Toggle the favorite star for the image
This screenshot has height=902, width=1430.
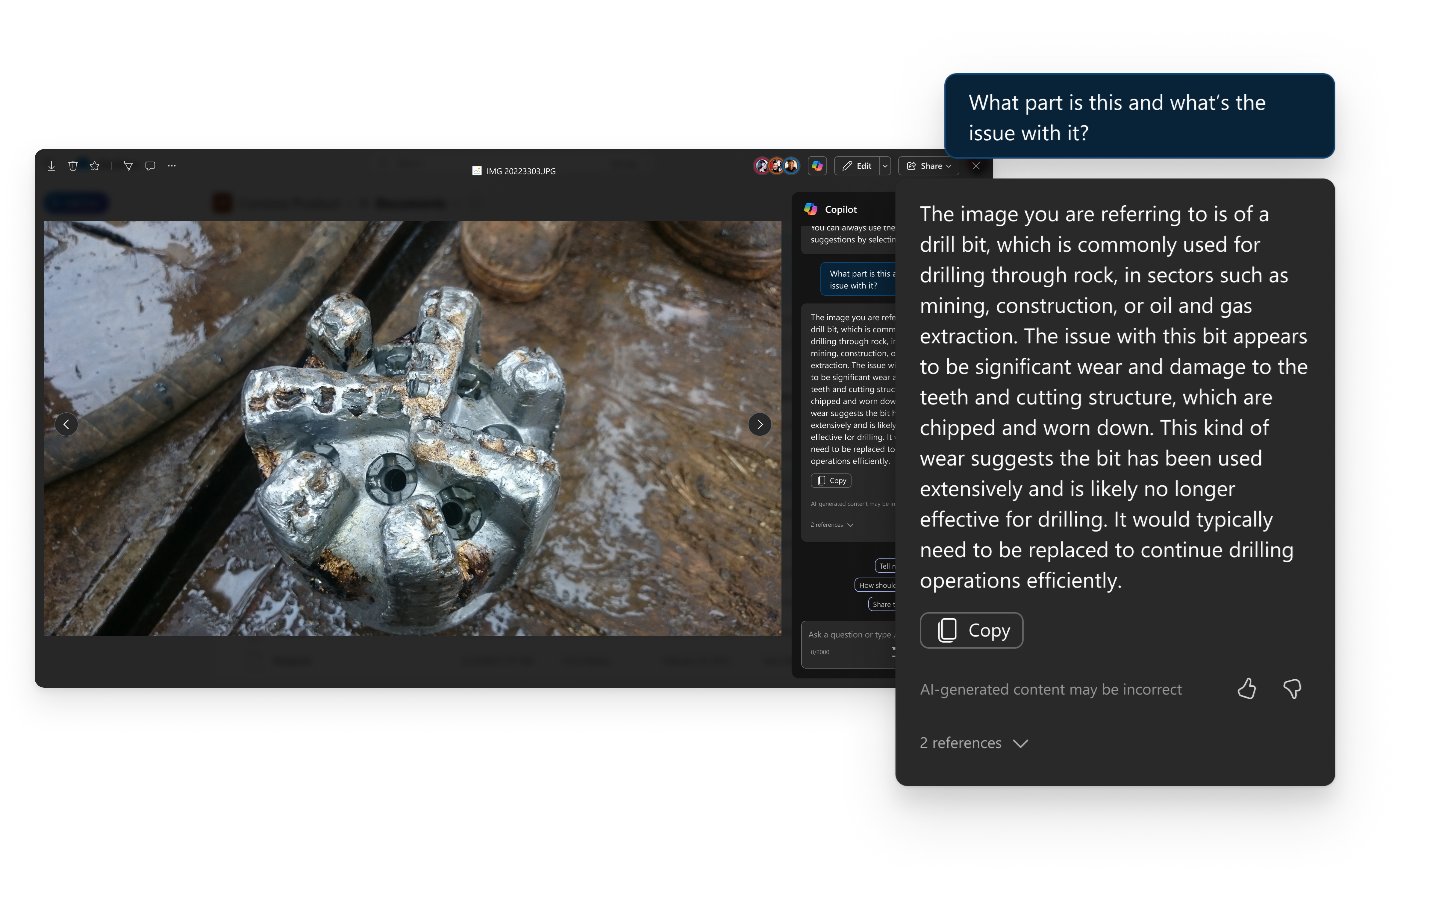(x=94, y=165)
